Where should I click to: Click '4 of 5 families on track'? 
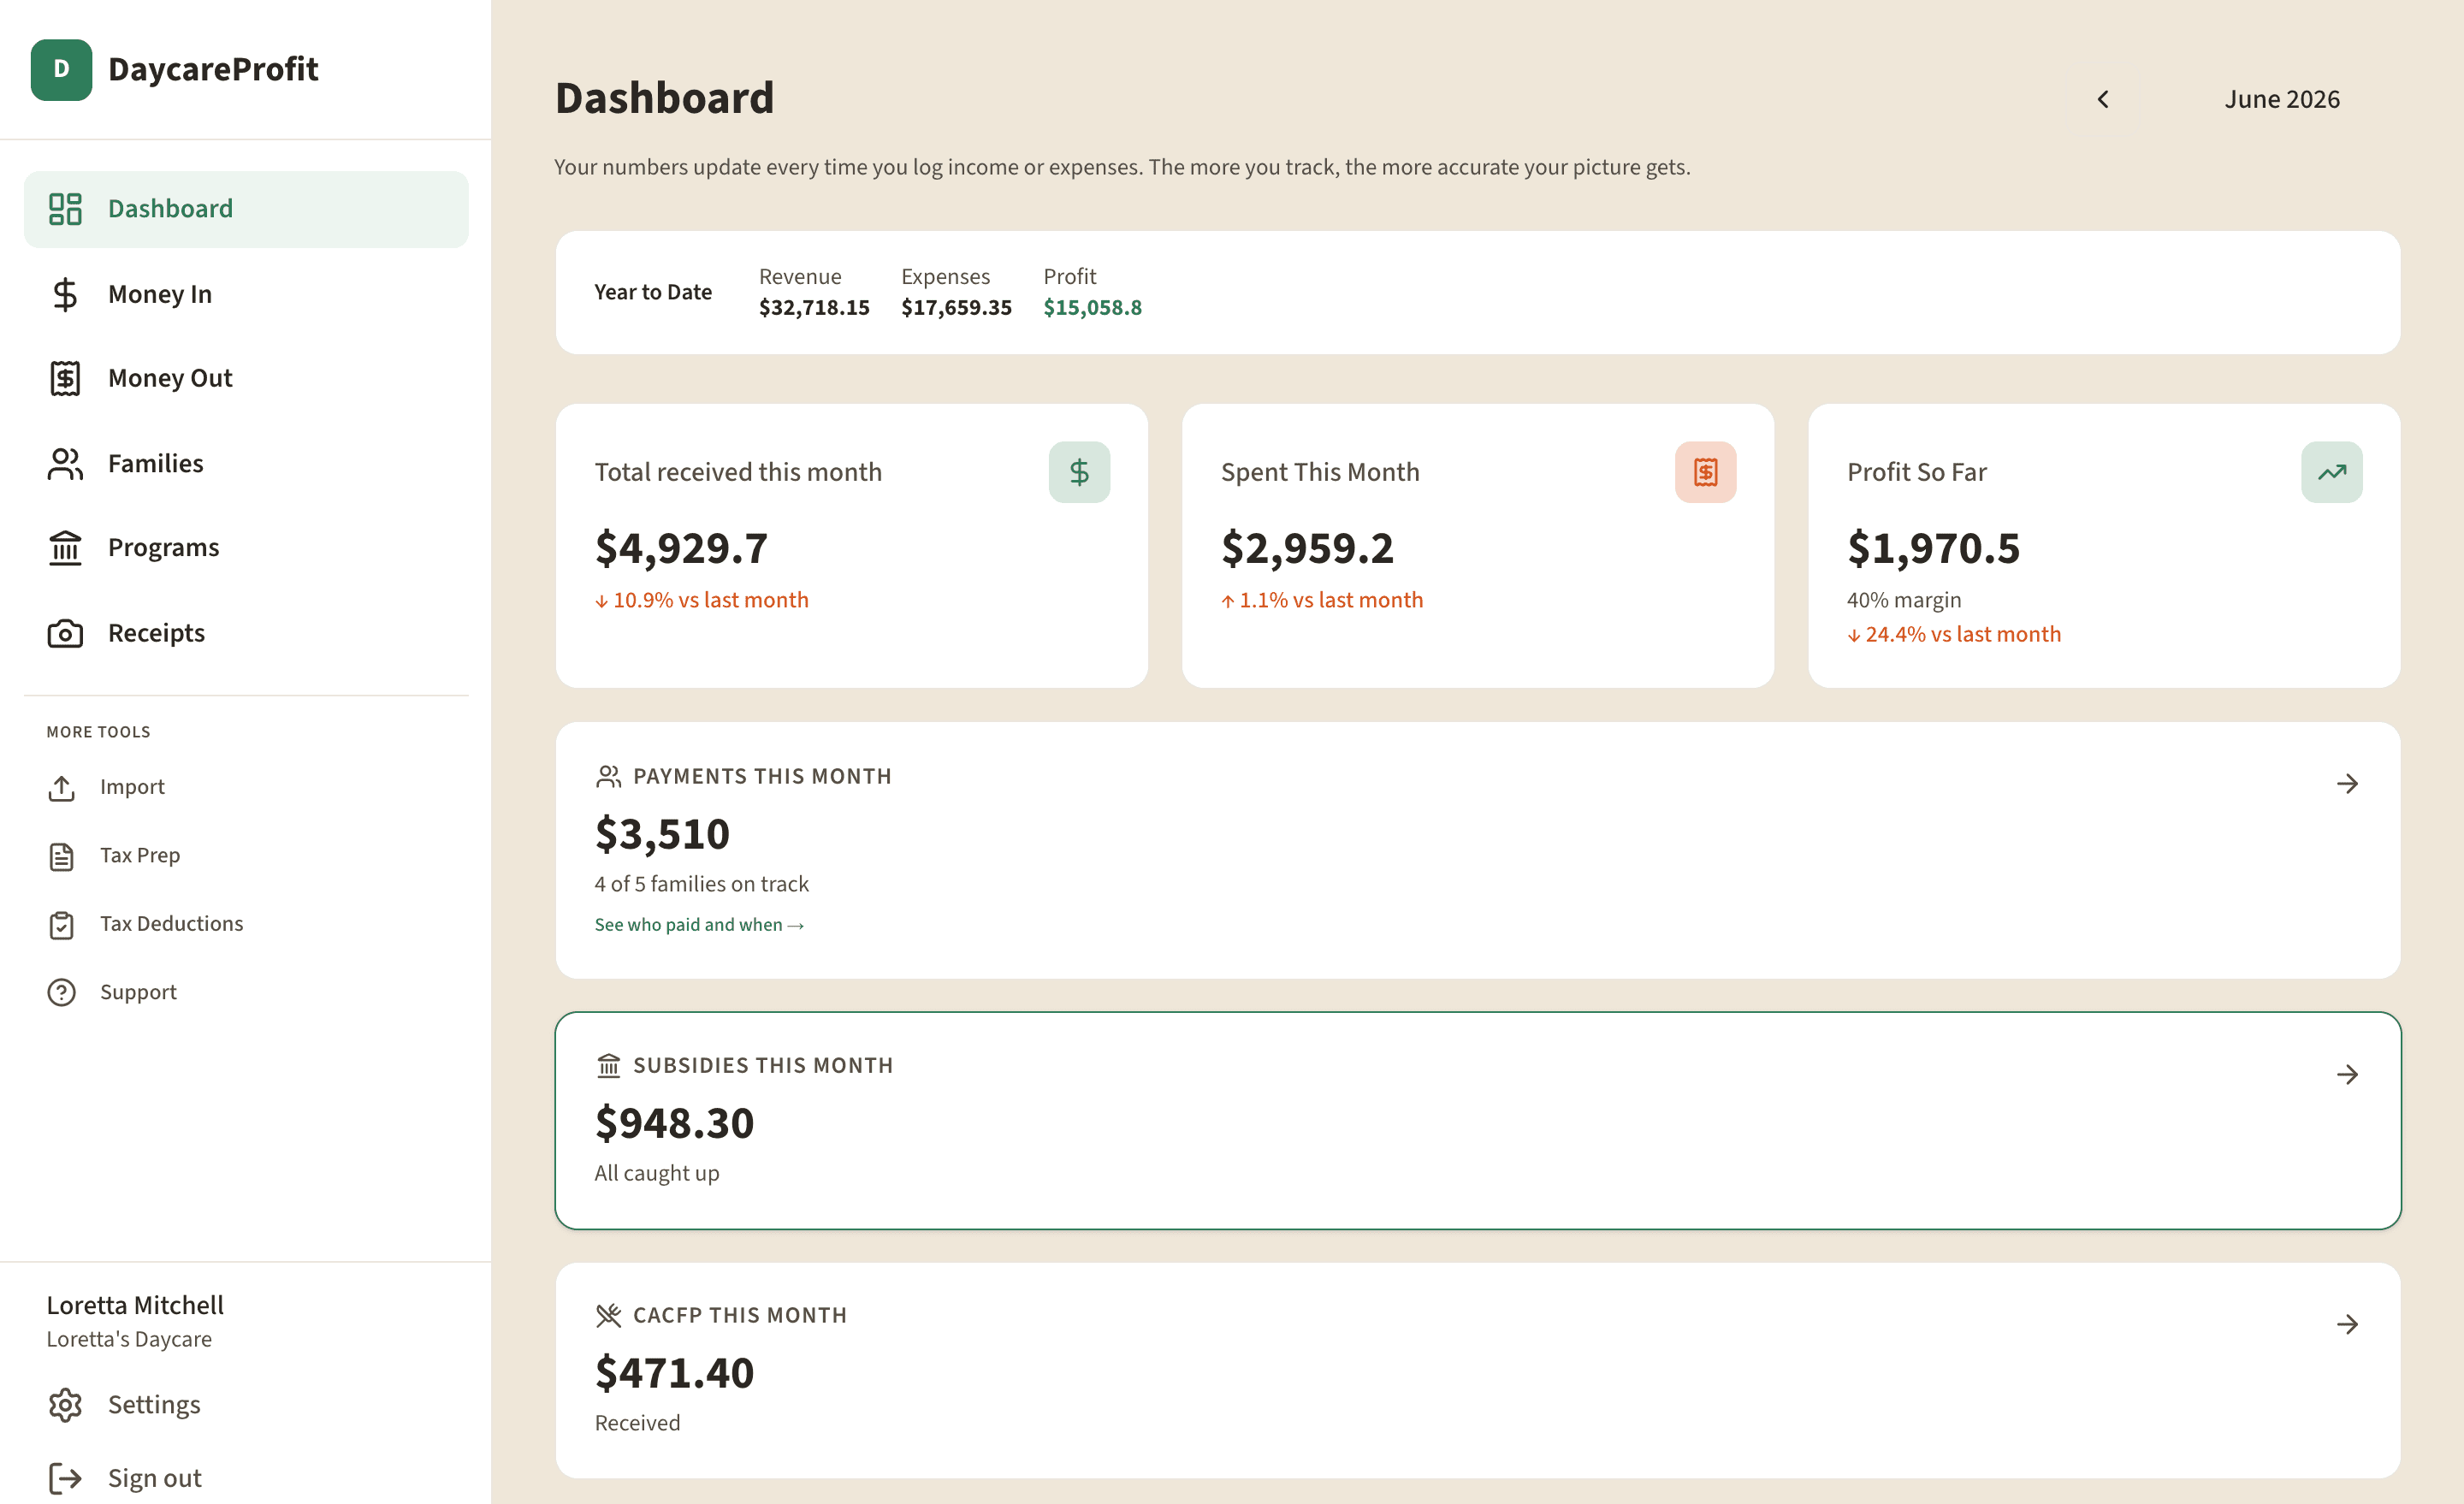(702, 884)
